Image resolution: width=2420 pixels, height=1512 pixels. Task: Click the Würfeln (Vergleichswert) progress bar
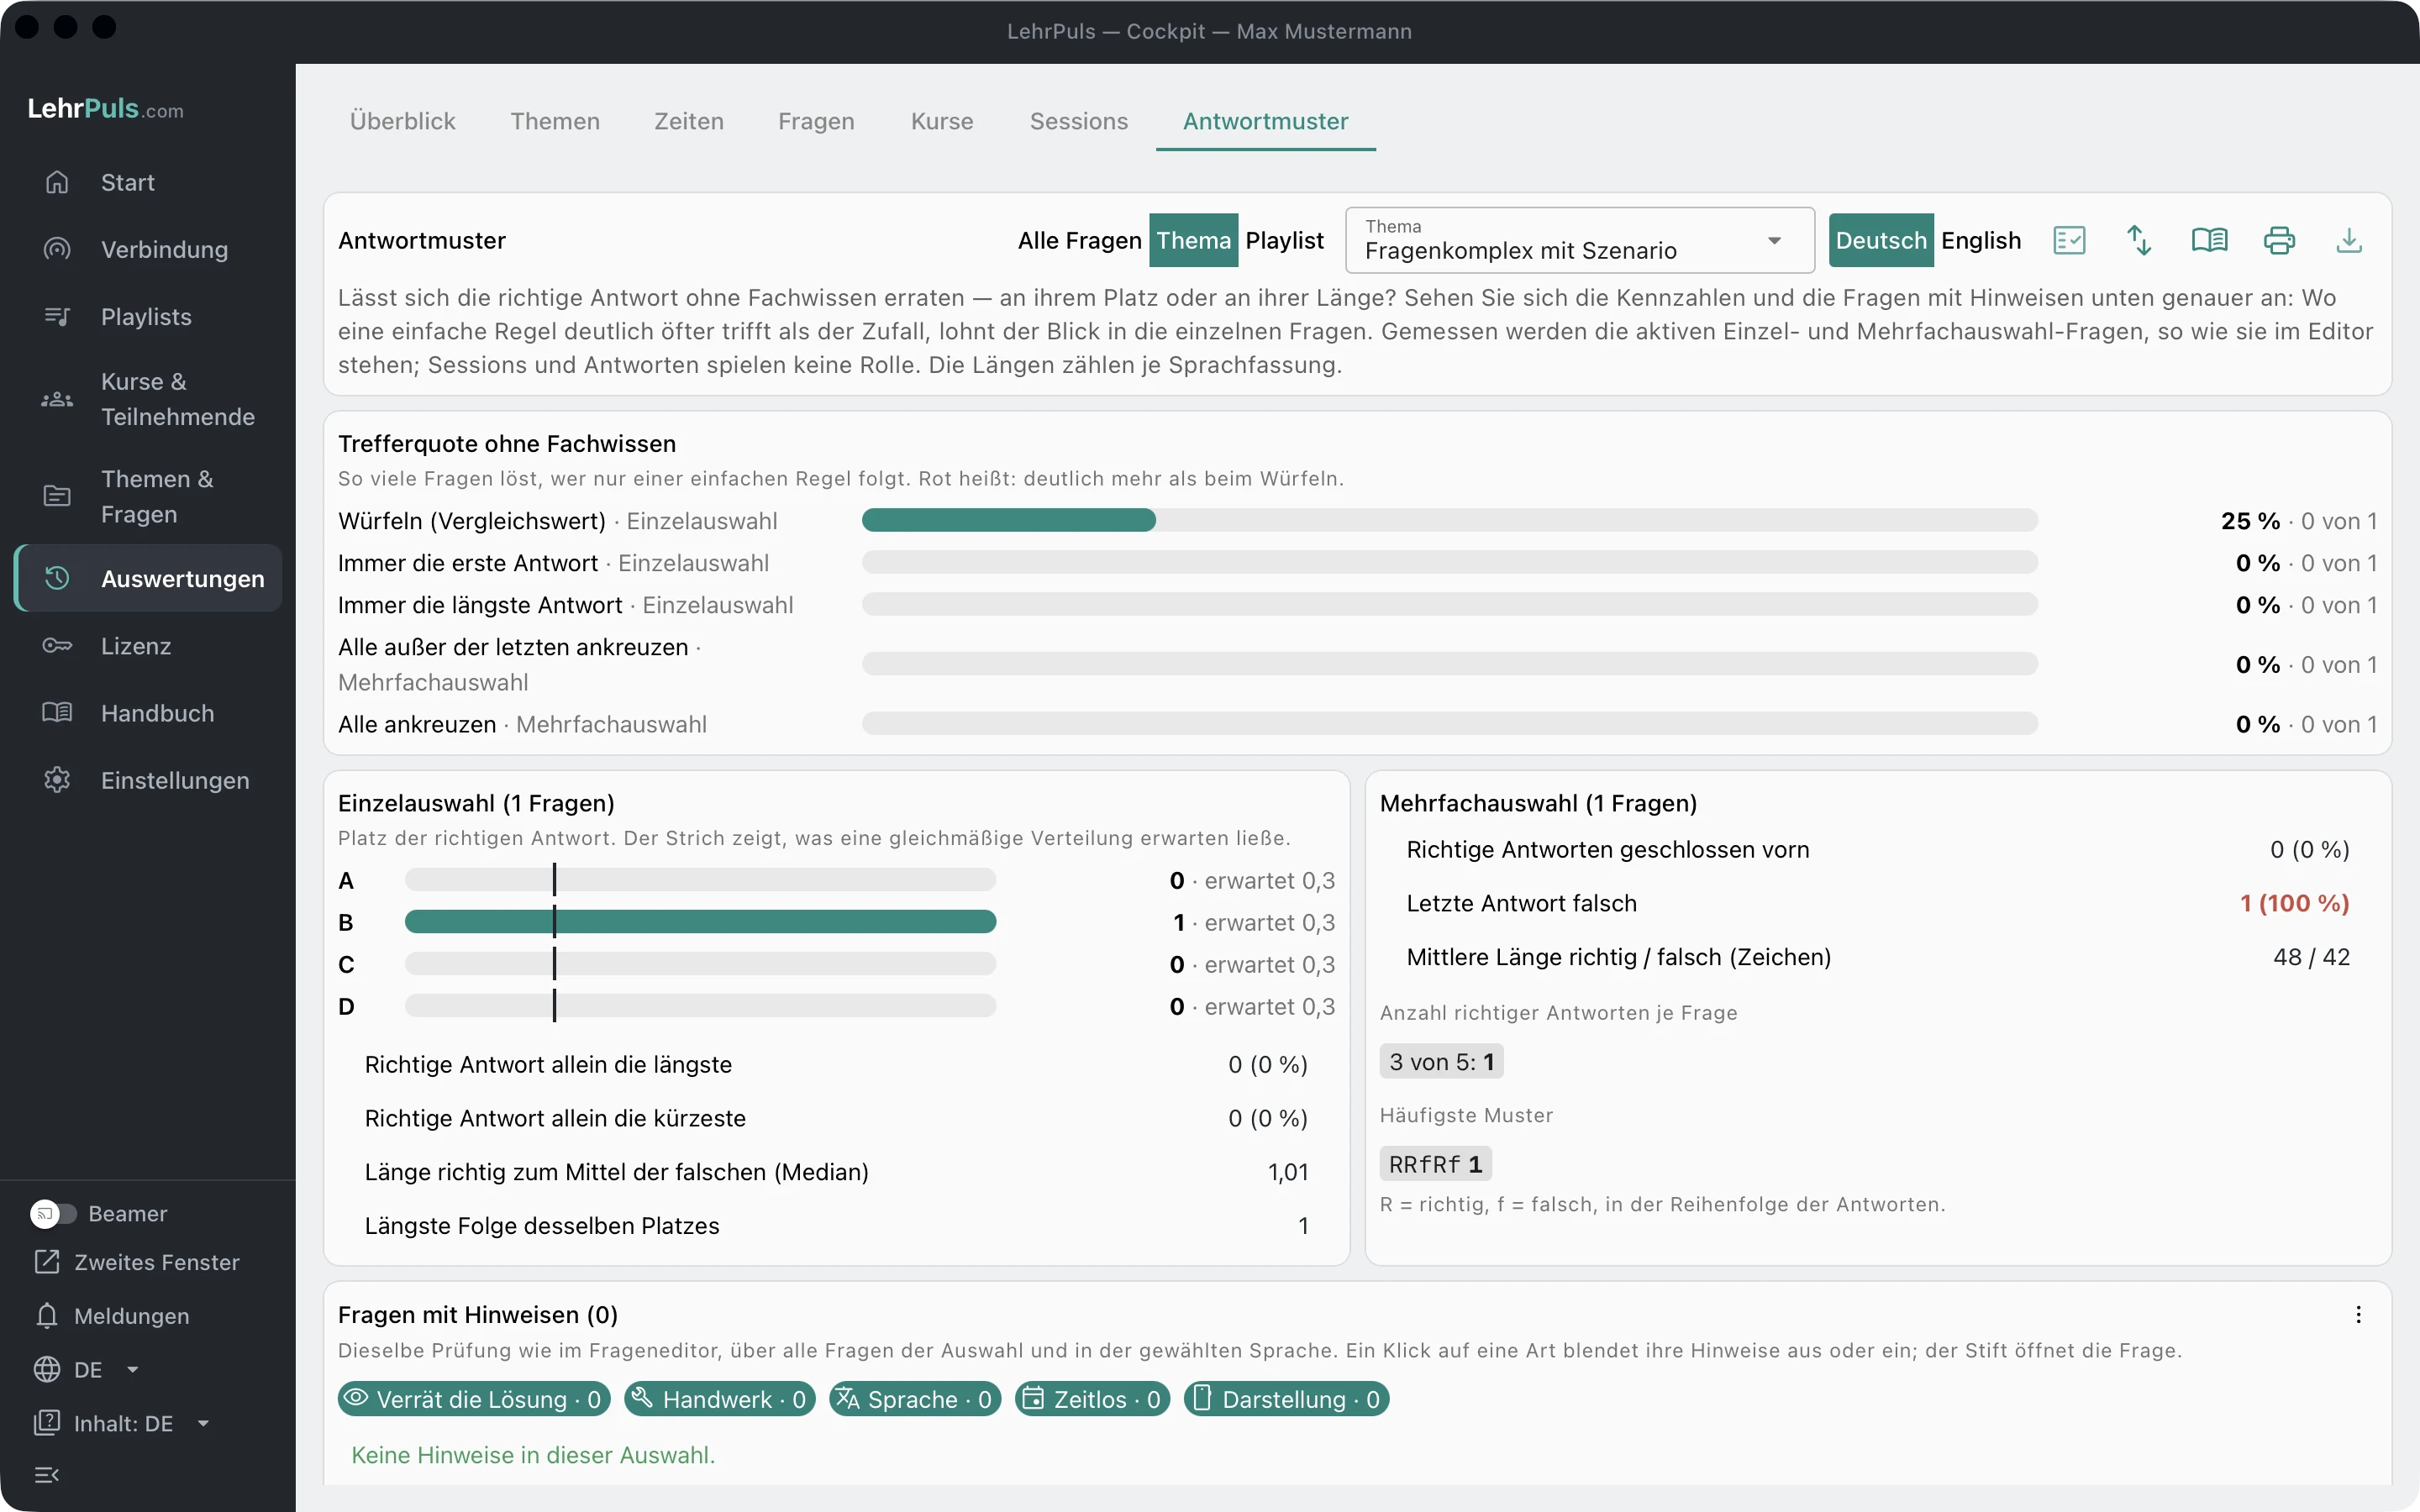[x=1449, y=520]
